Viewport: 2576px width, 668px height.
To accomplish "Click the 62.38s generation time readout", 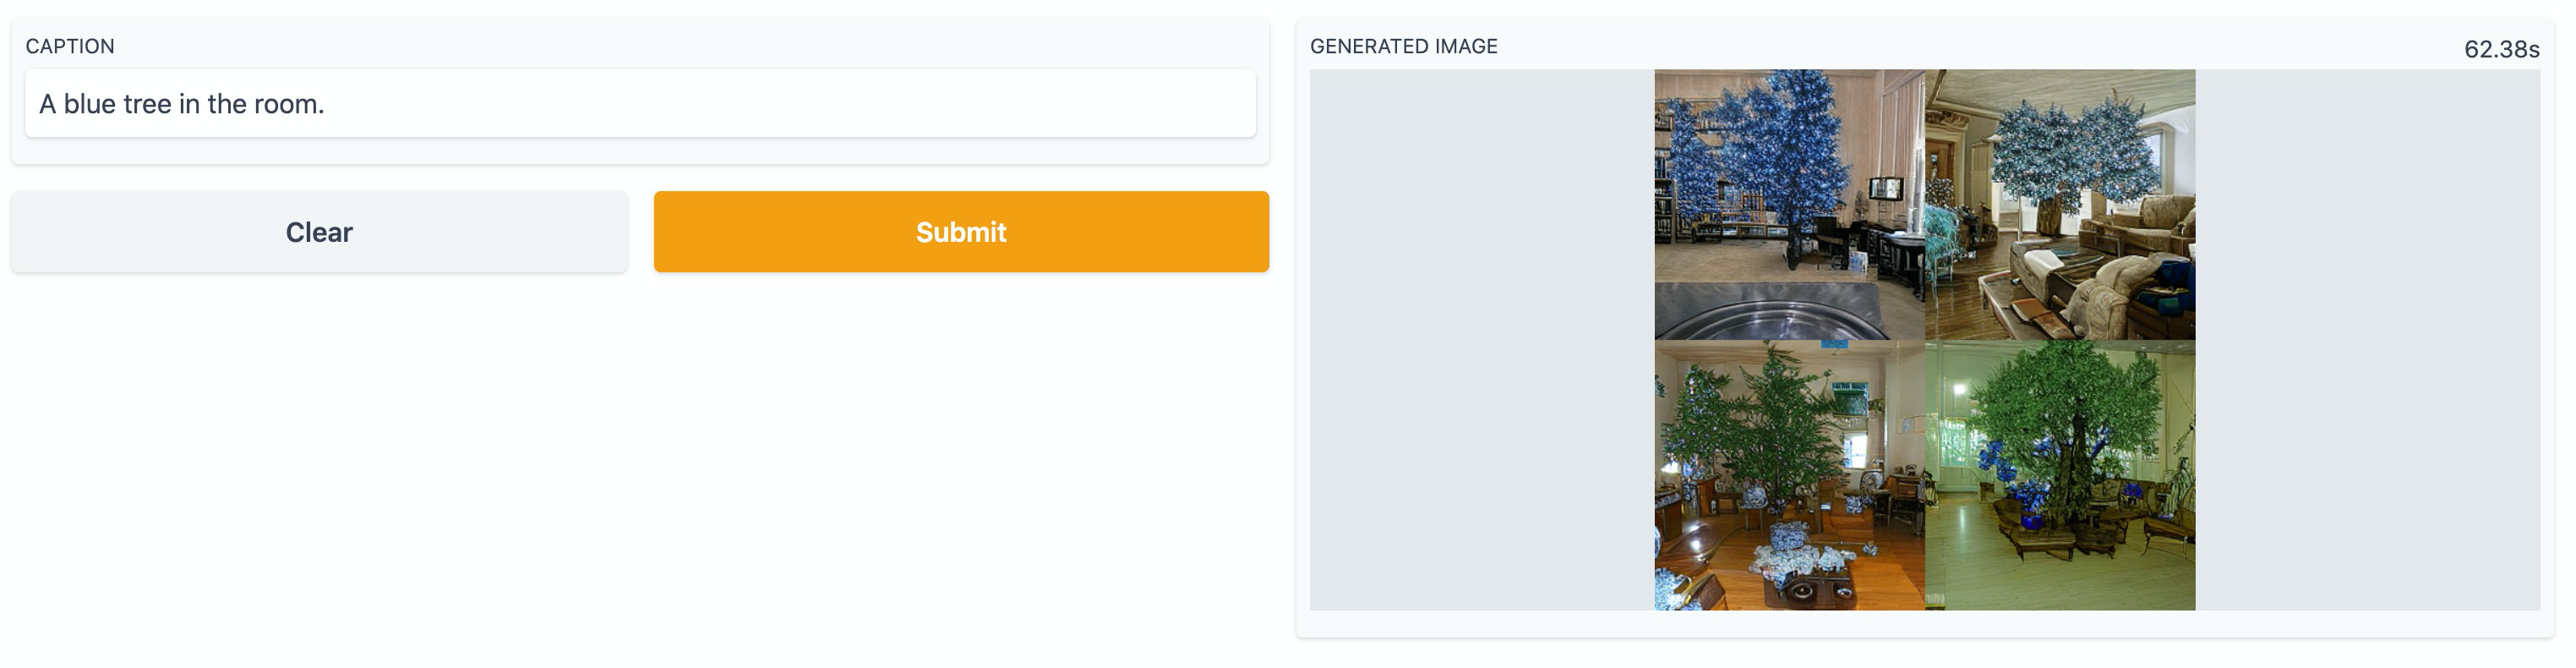I will point(2500,49).
